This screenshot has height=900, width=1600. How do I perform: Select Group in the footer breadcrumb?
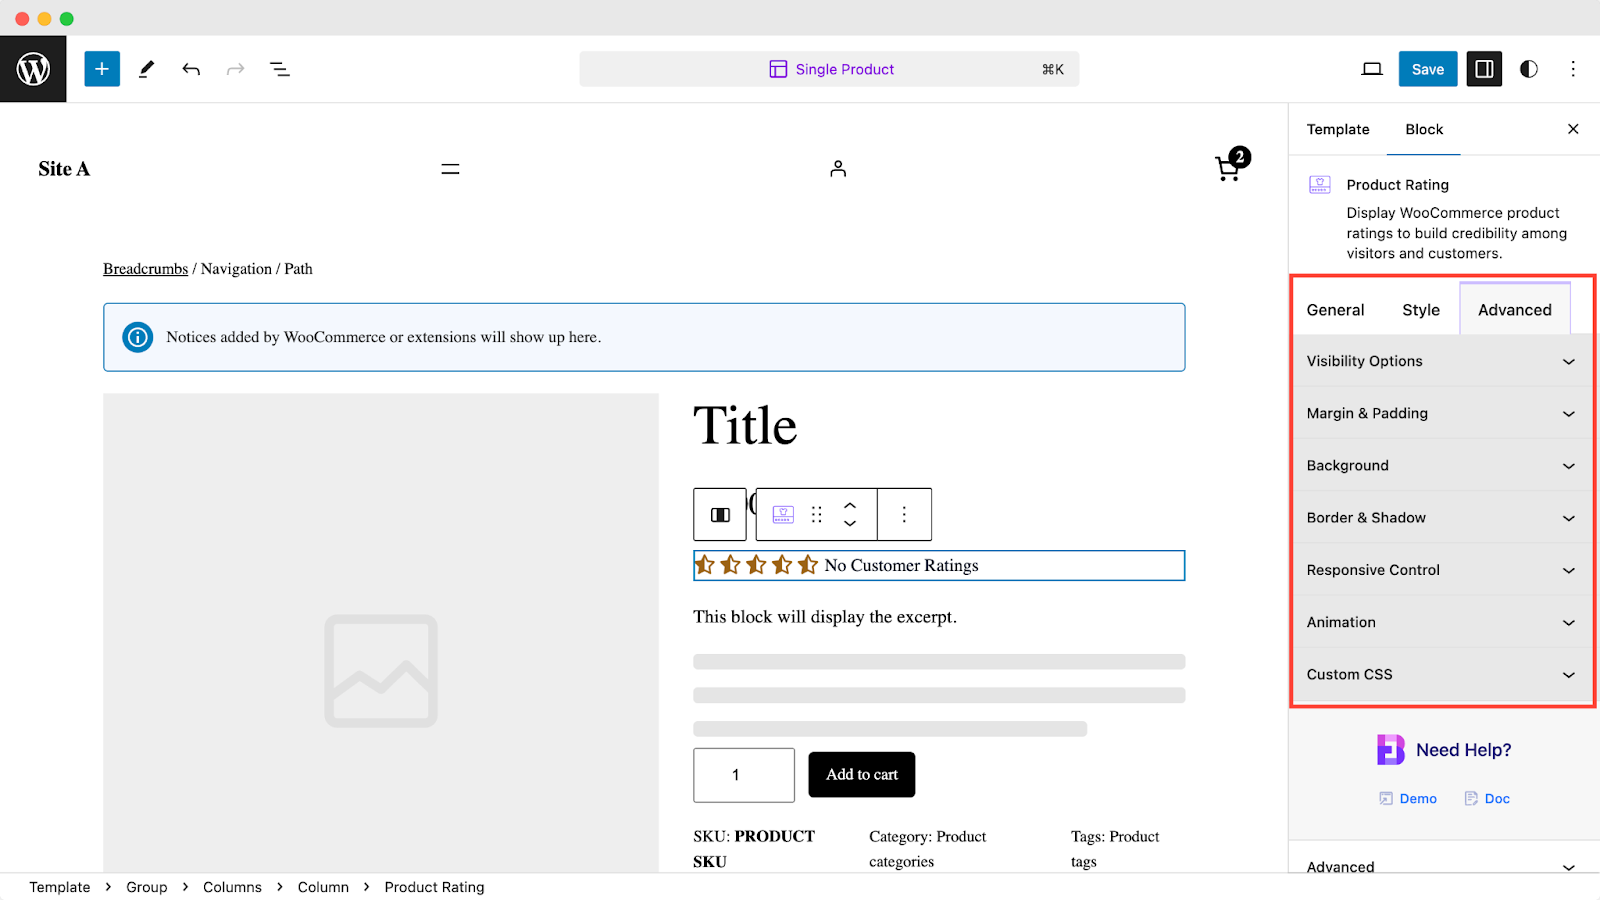[147, 887]
